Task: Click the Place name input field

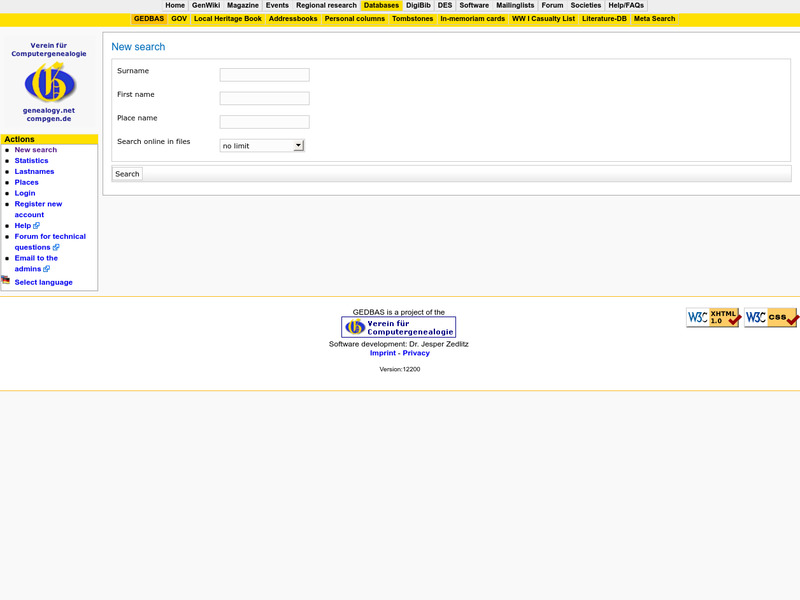Action: [263, 121]
